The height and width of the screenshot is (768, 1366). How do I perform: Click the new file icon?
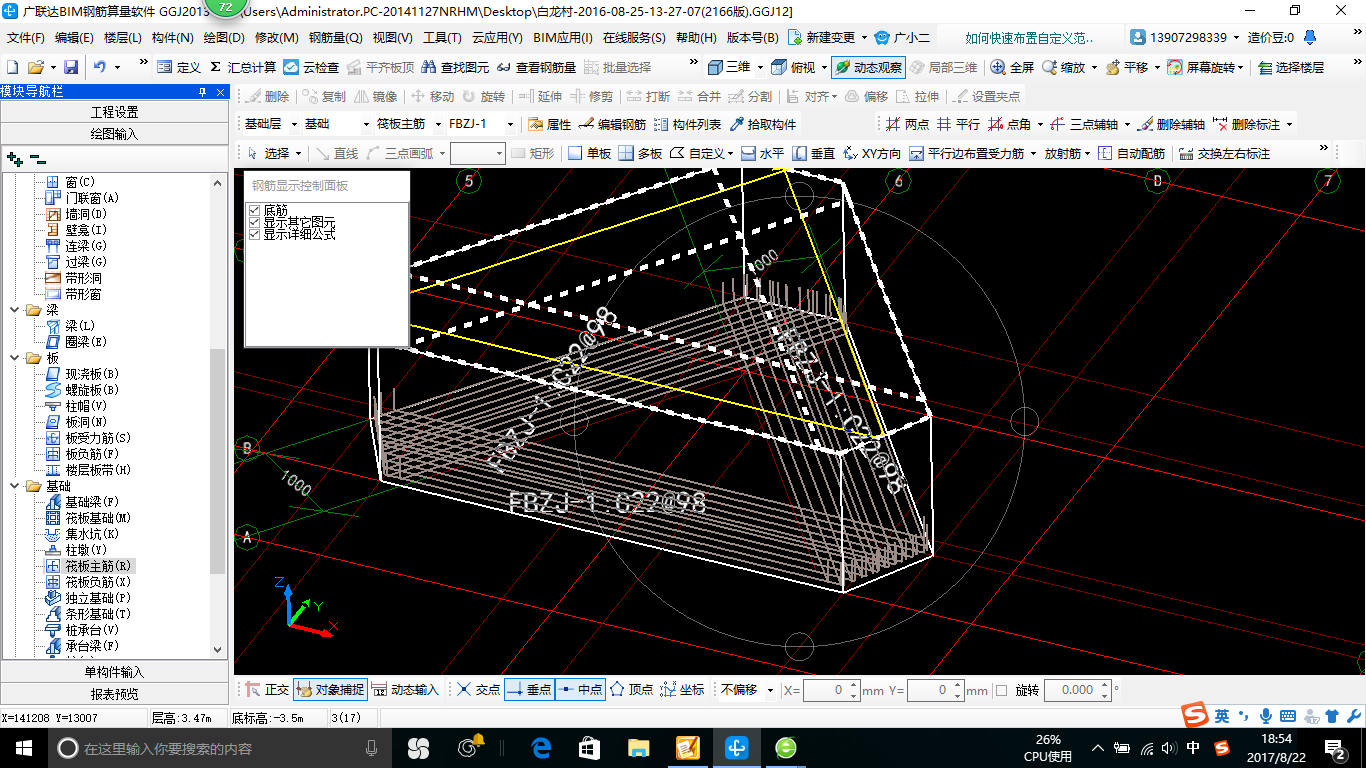13,67
